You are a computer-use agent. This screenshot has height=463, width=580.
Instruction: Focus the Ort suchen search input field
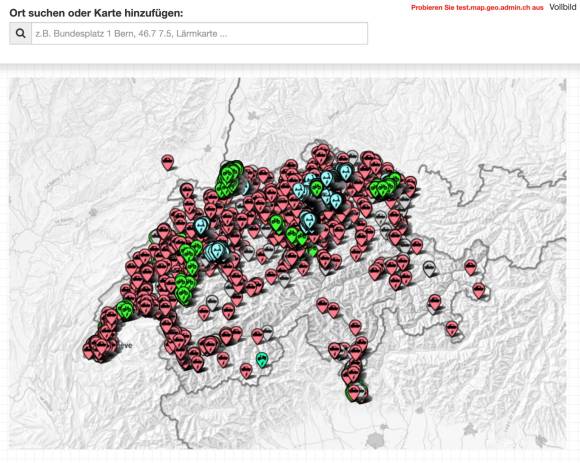199,33
